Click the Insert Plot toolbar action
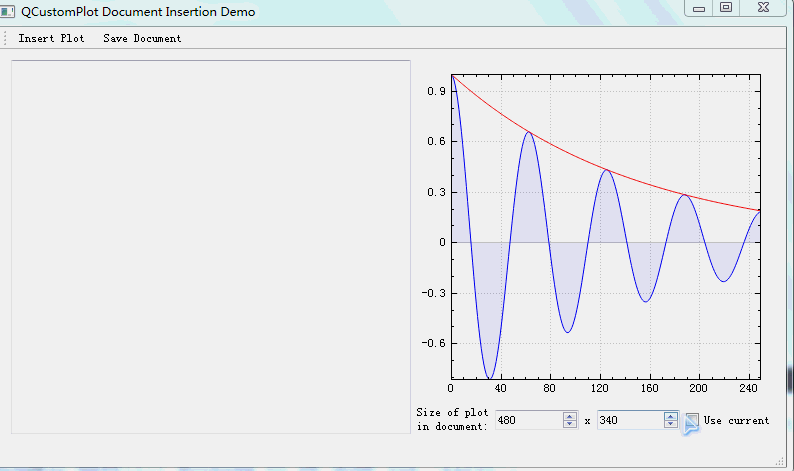The width and height of the screenshot is (794, 471). (x=51, y=38)
